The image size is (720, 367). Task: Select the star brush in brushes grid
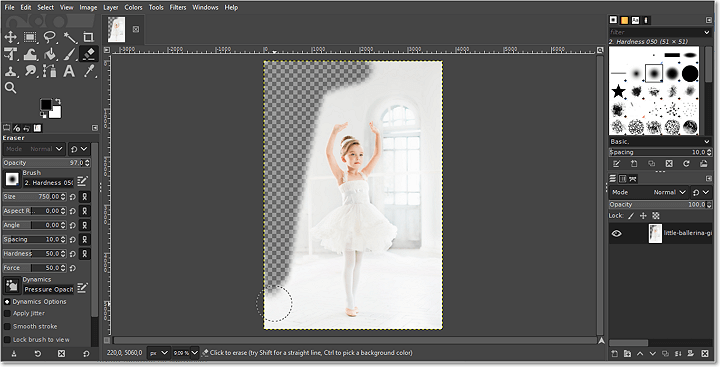pos(619,91)
